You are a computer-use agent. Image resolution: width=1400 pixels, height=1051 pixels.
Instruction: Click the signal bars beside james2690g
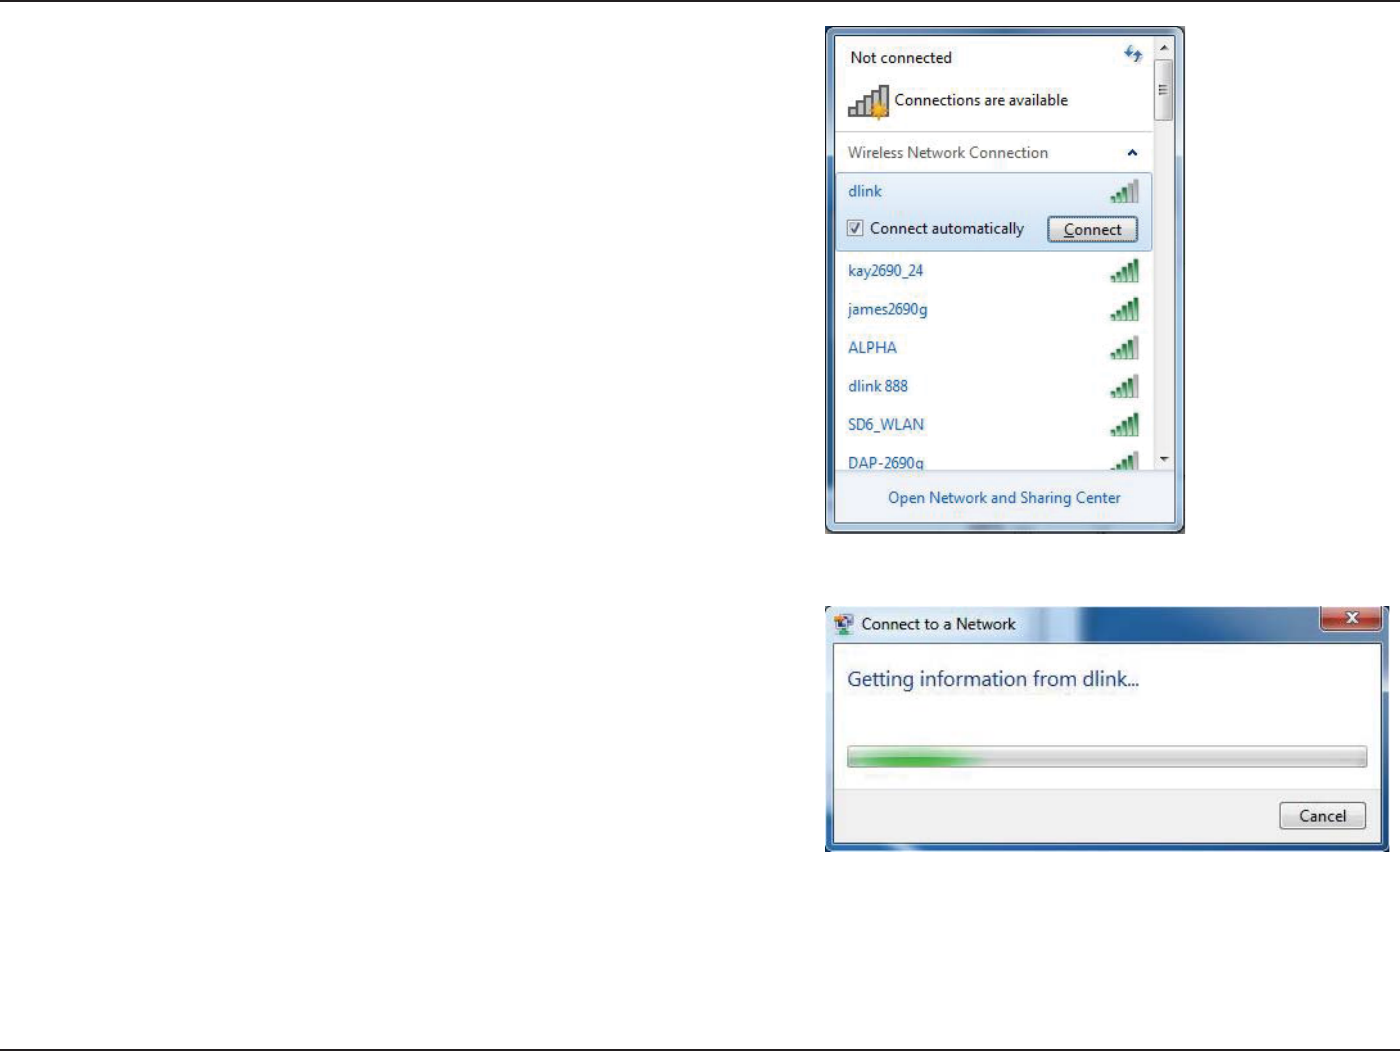pos(1125,310)
